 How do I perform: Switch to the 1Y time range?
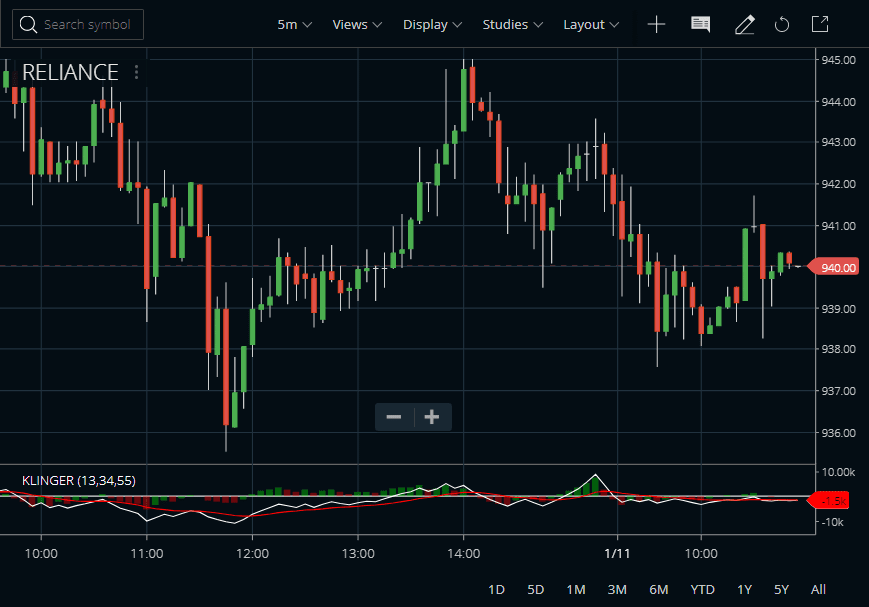(744, 589)
